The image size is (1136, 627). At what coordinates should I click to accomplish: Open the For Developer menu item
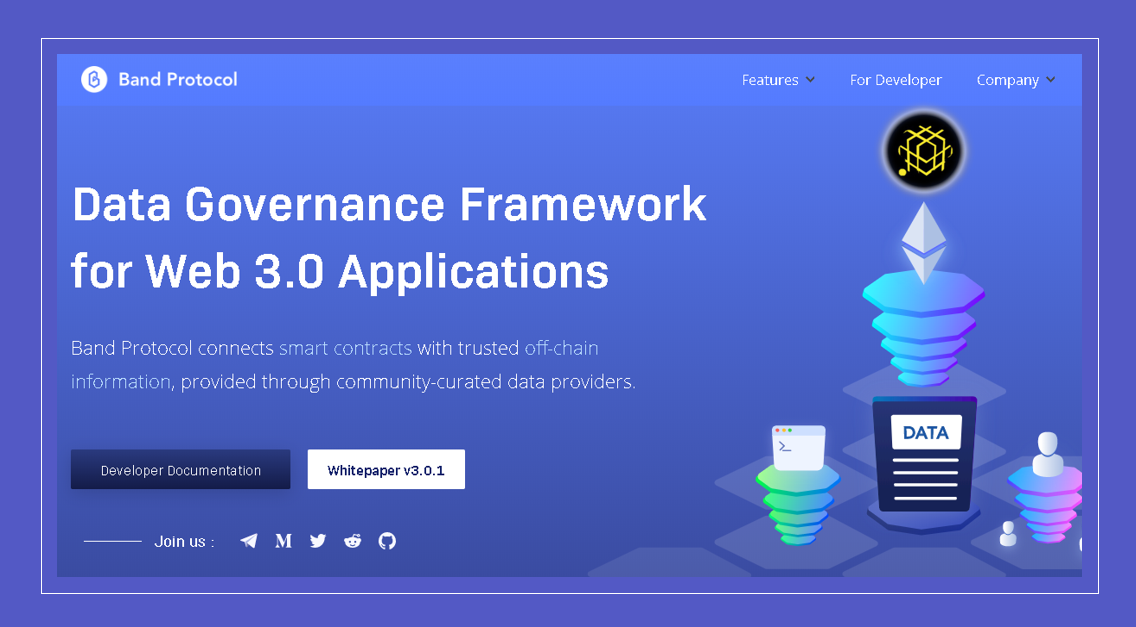[x=895, y=80]
